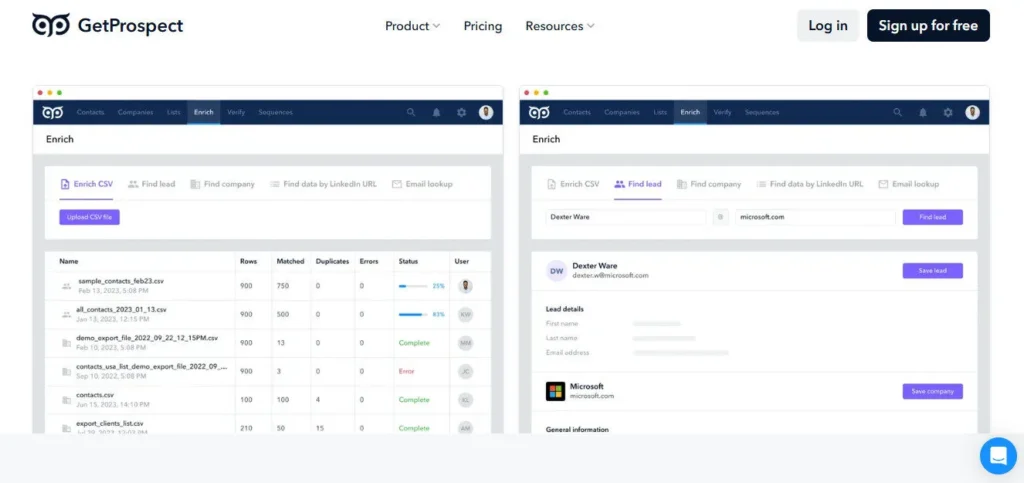The width and height of the screenshot is (1024, 483).
Task: Select Find lead tab in right window
Action: [x=638, y=185]
